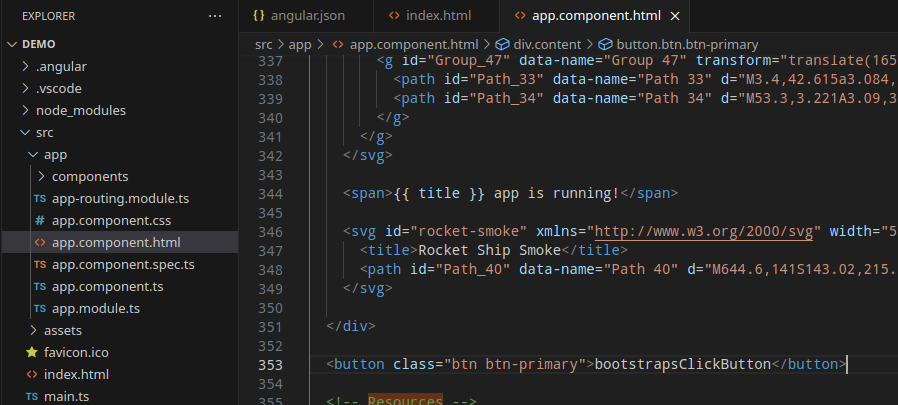Open Explorer more actions ellipsis menu
The image size is (898, 405).
[x=215, y=16]
